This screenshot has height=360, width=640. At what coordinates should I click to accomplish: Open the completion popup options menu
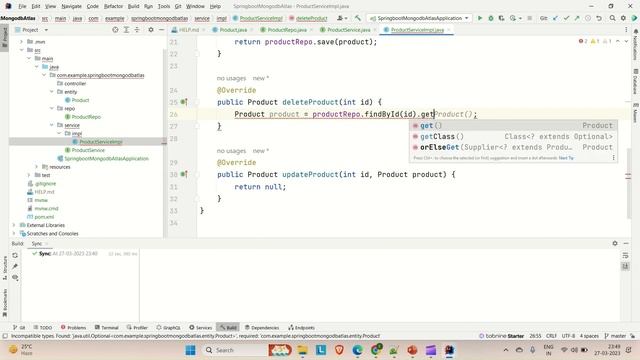tap(613, 158)
